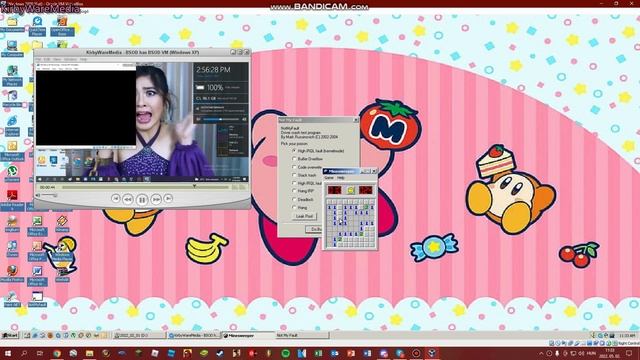The image size is (640, 360).
Task: Jump to start of QuickTime movie
Action: click(x=116, y=198)
